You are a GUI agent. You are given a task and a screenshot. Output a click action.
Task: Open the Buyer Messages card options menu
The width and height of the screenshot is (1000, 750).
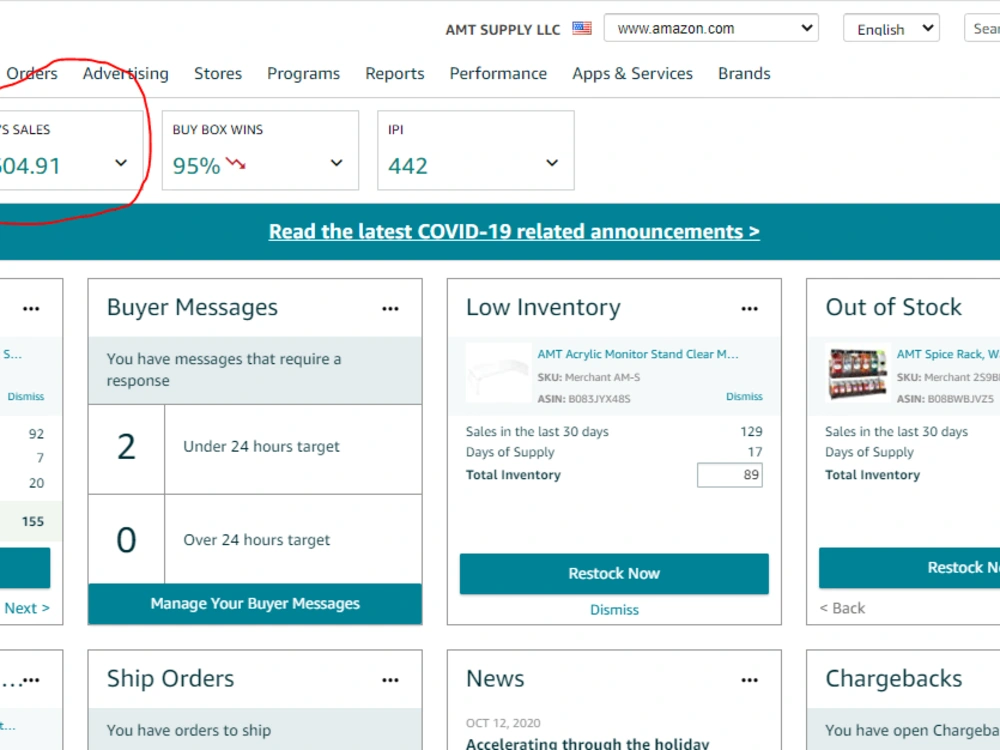point(390,309)
